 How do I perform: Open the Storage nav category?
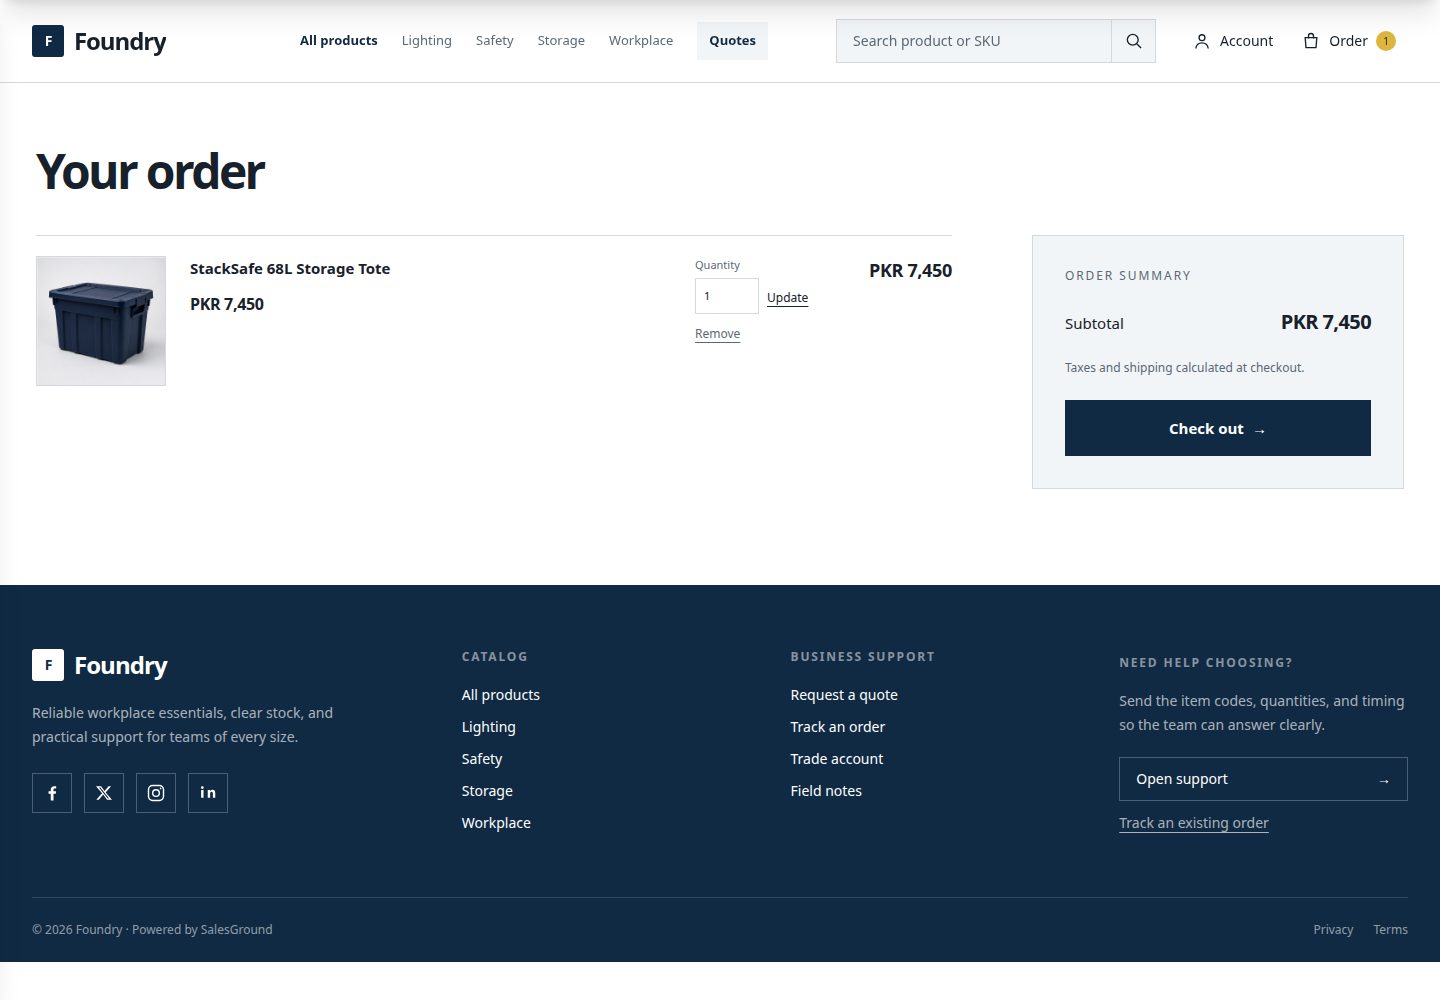561,41
